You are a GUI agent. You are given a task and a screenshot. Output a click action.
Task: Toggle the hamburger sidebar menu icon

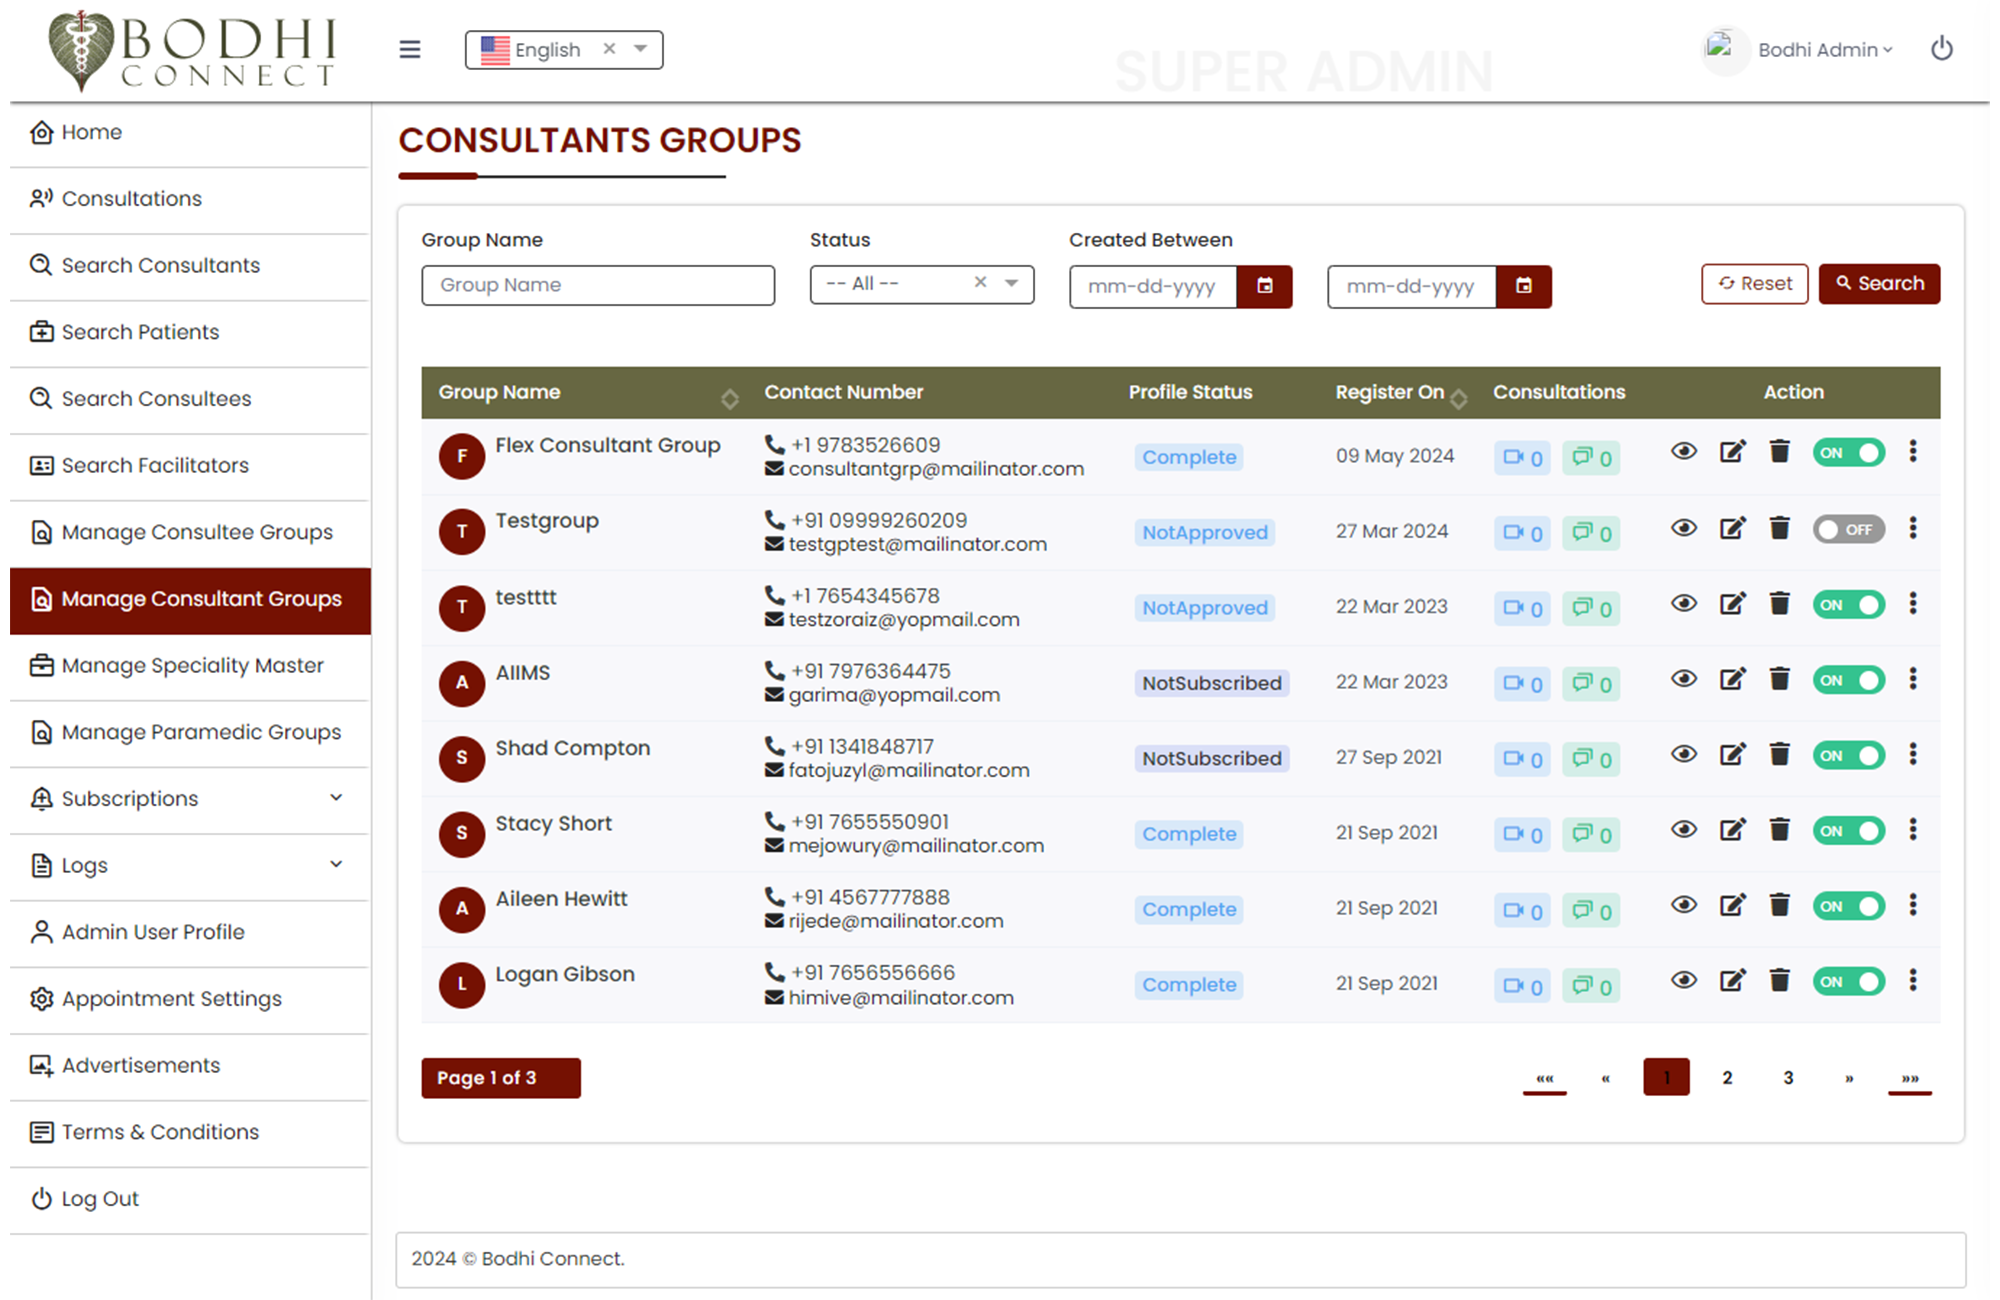point(410,49)
